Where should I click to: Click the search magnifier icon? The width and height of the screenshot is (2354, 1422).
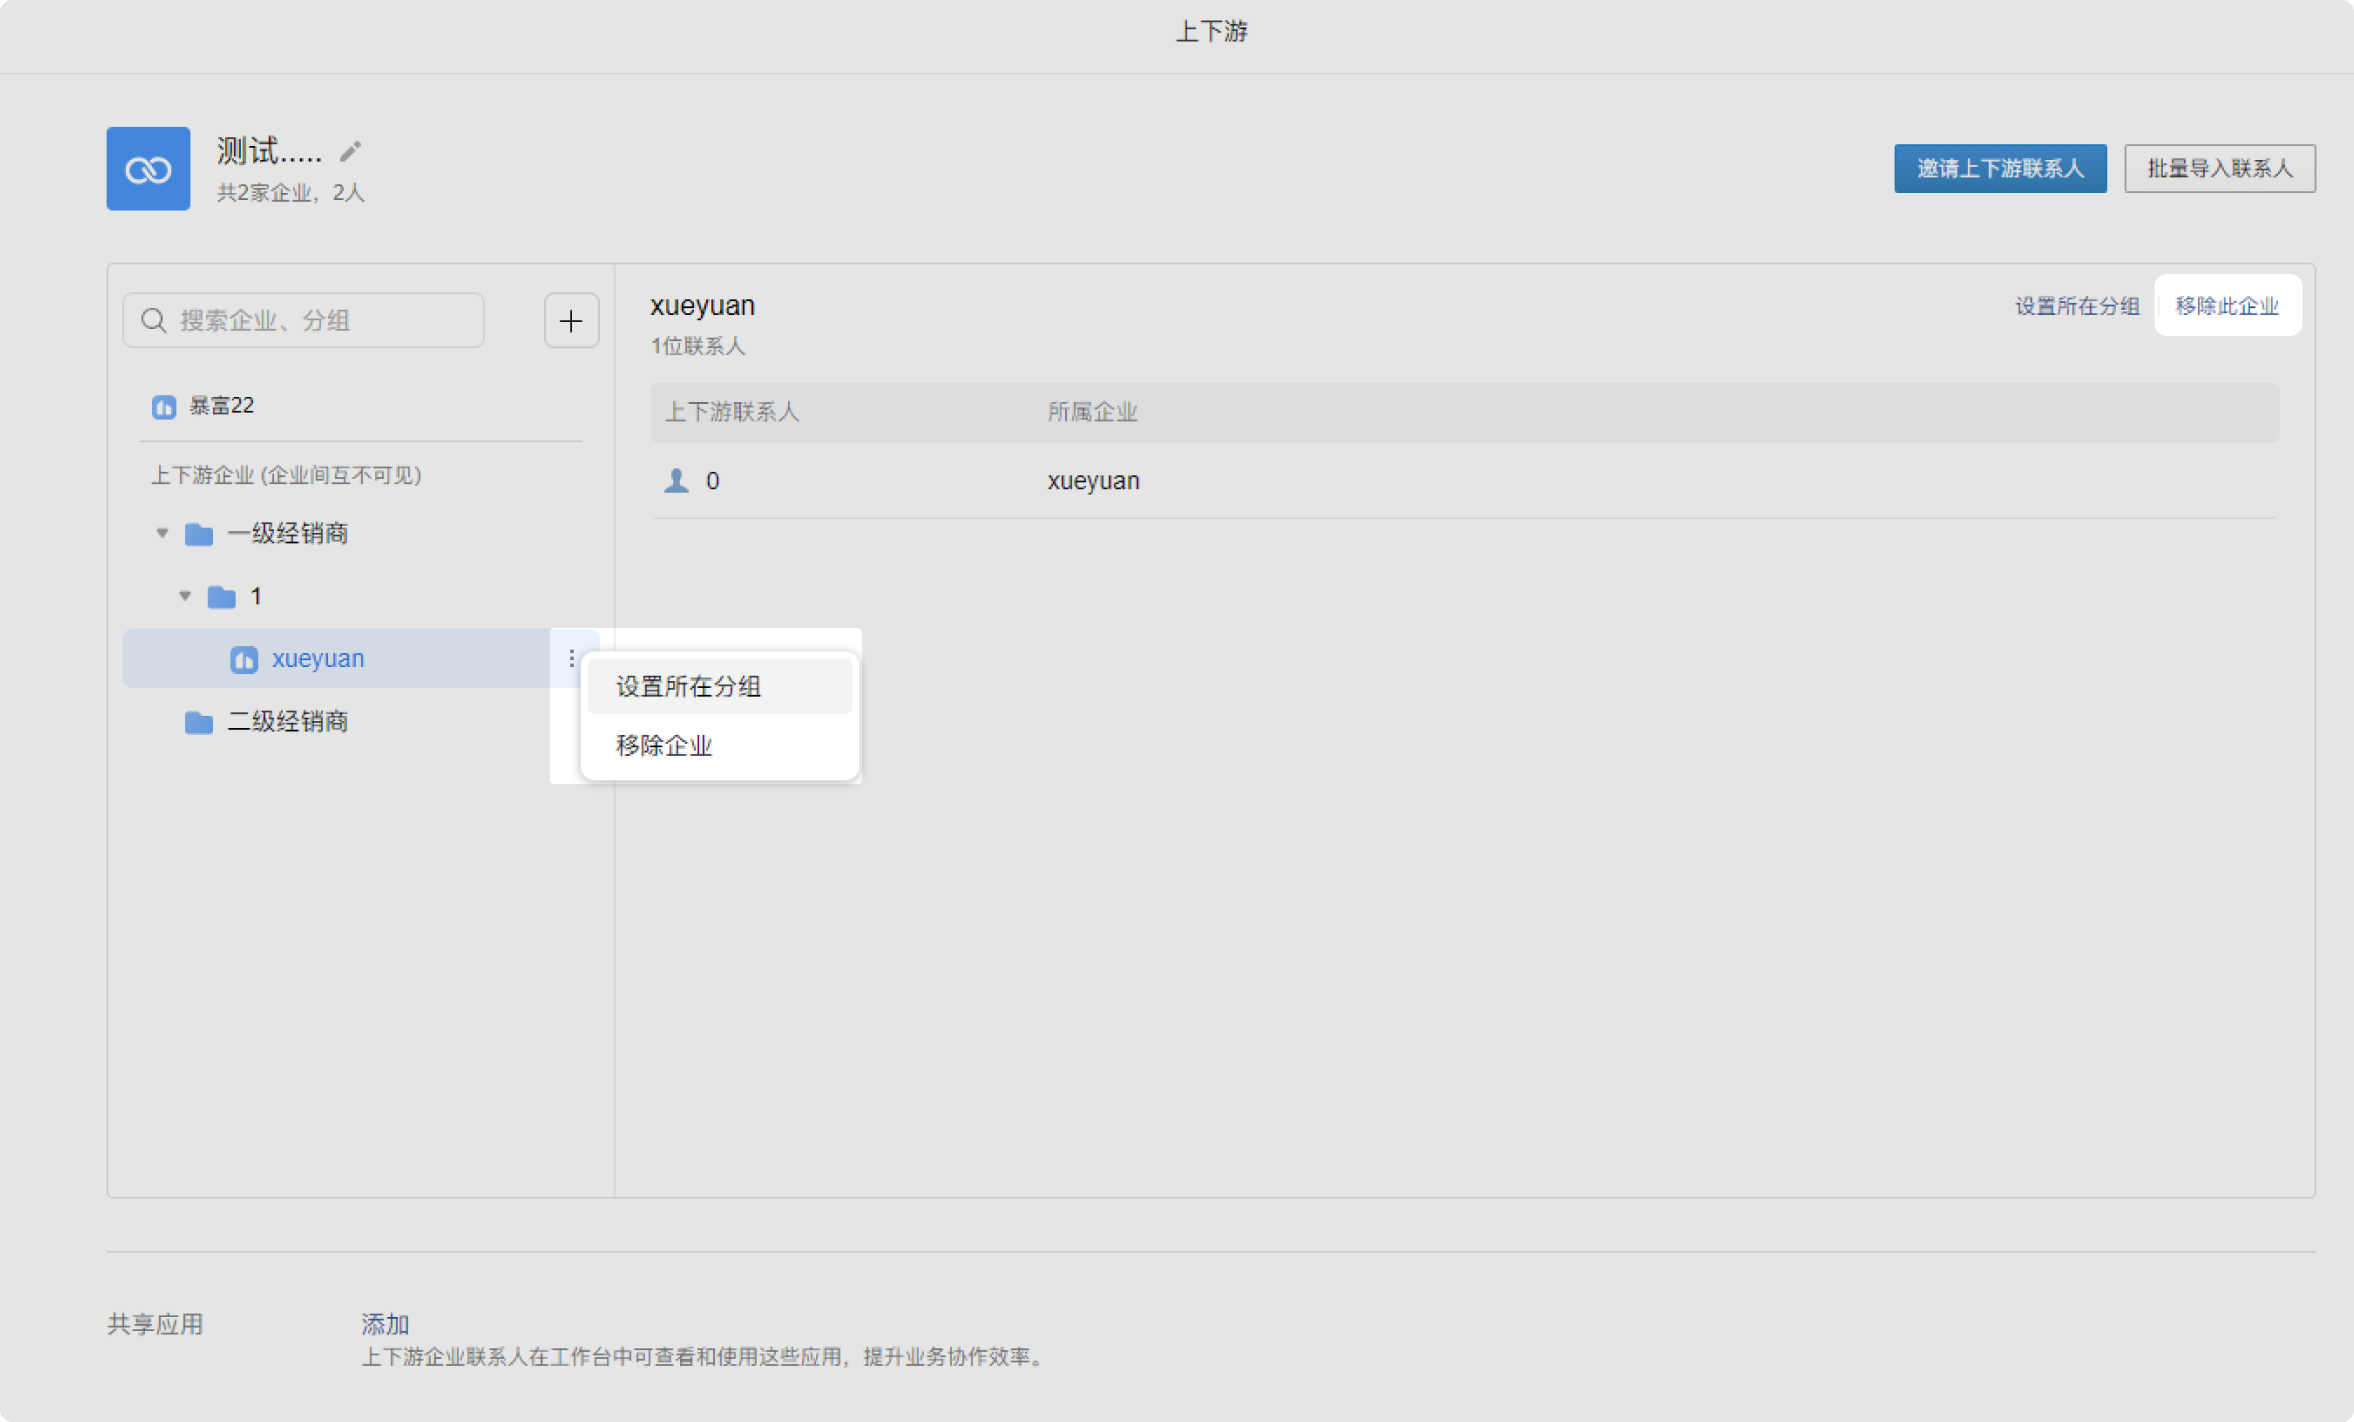(x=154, y=320)
